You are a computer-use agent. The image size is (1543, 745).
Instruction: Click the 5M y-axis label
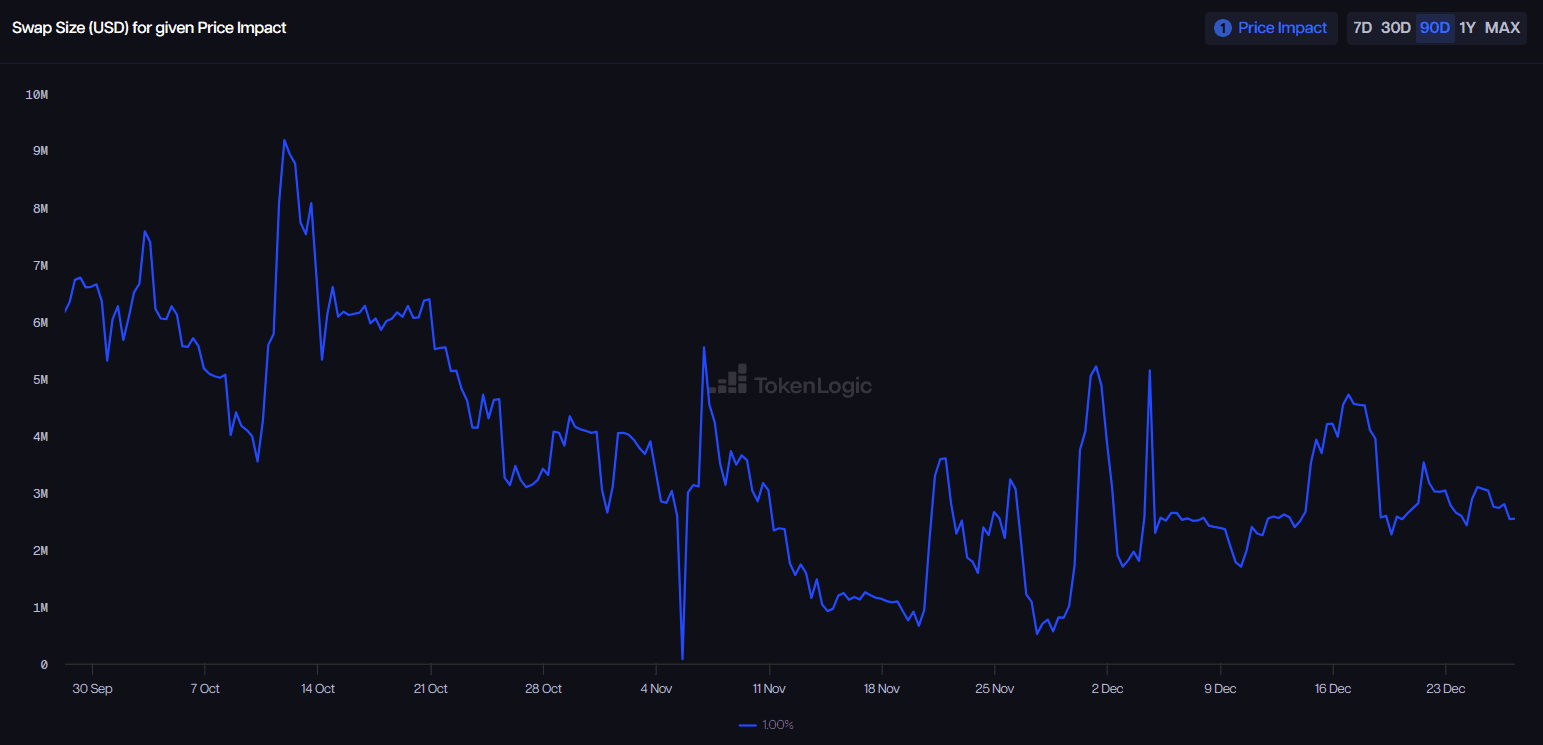tap(37, 380)
